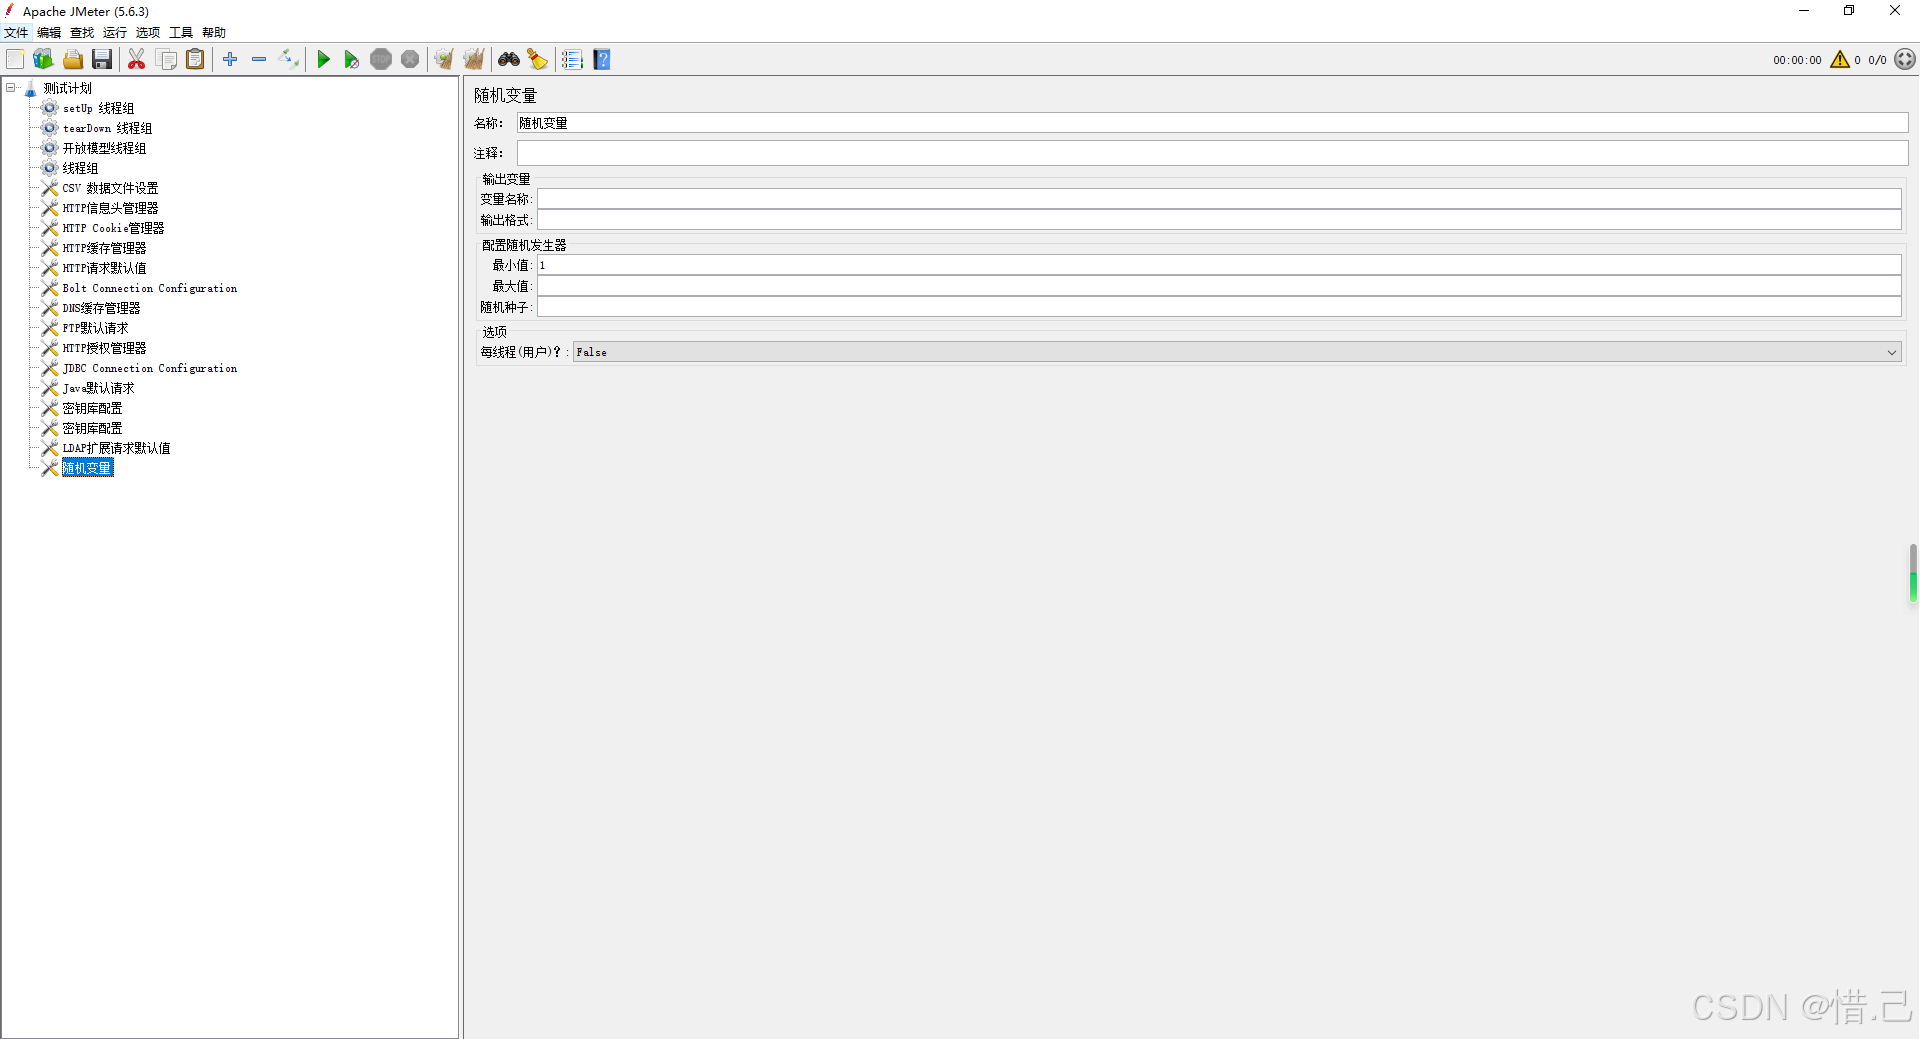
Task: Click the 0/0 thread count indicator
Action: [x=1877, y=60]
